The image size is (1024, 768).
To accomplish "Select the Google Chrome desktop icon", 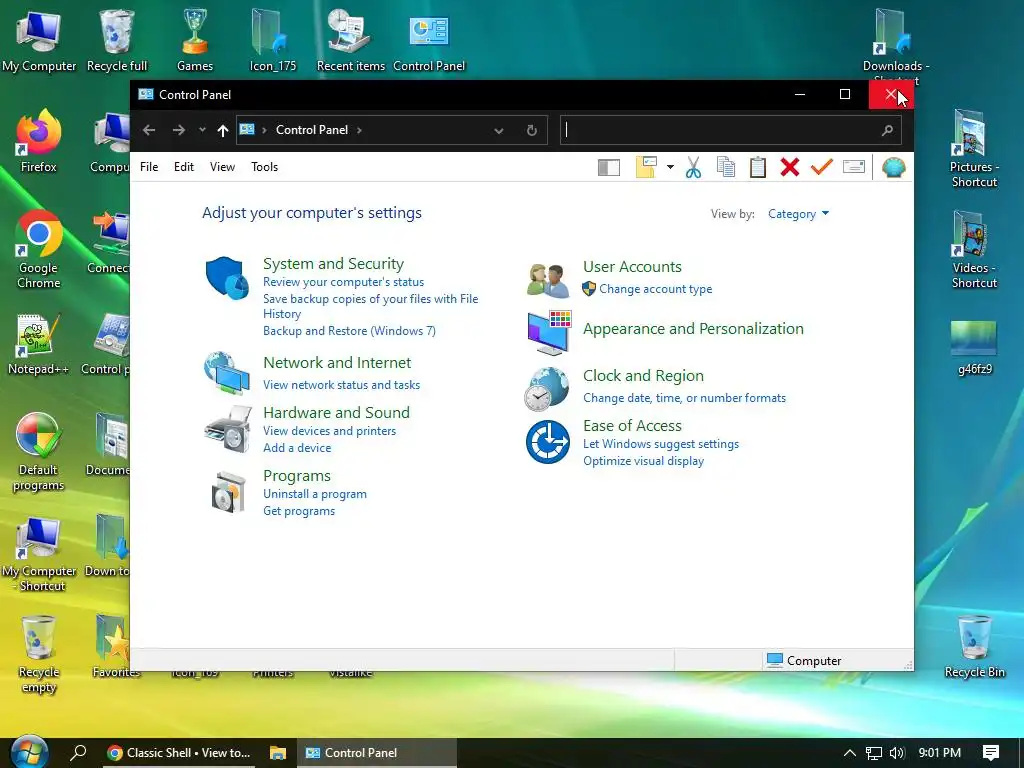I will [39, 249].
